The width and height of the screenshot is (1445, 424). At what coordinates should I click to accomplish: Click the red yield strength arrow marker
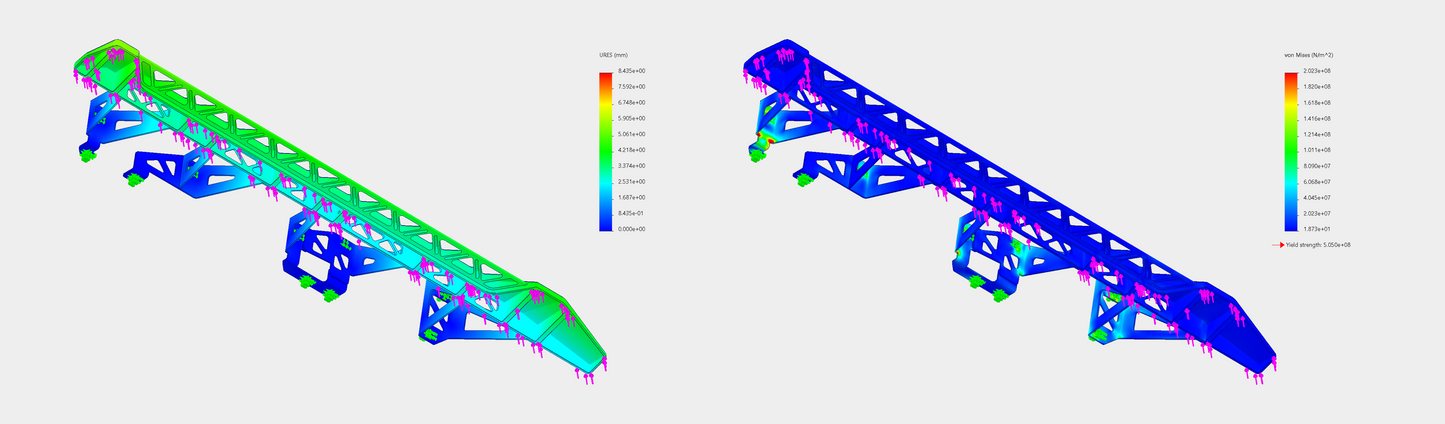pos(1277,244)
